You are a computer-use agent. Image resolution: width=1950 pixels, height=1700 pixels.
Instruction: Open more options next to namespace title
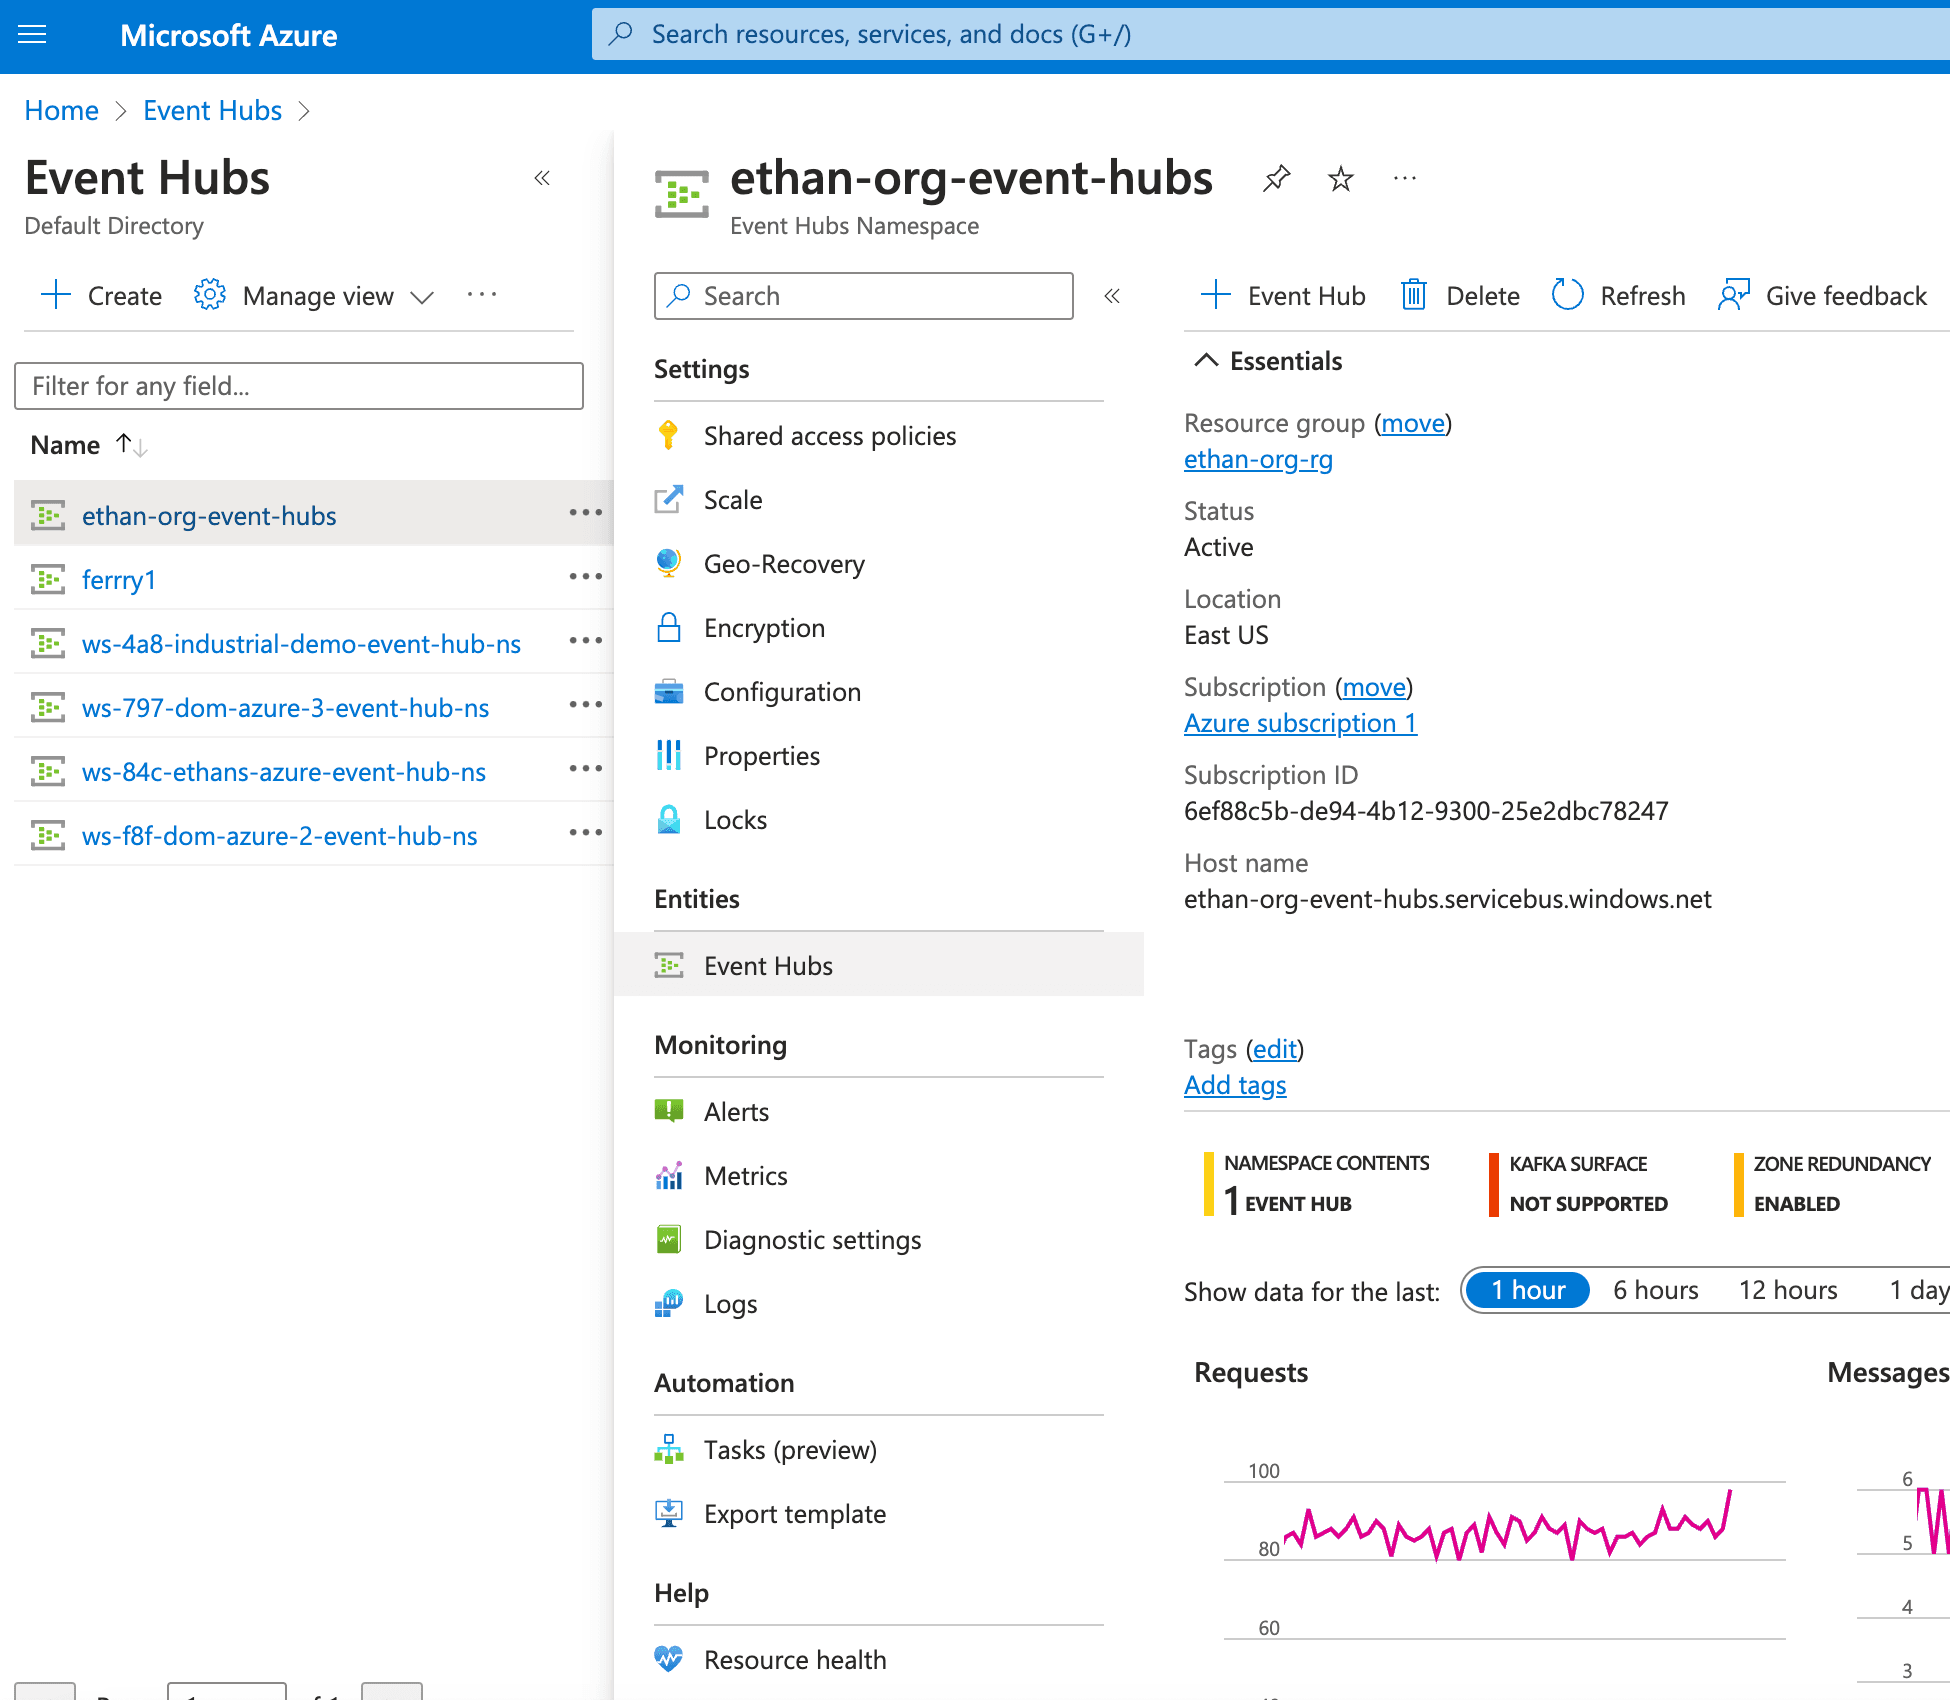pyautogui.click(x=1404, y=179)
